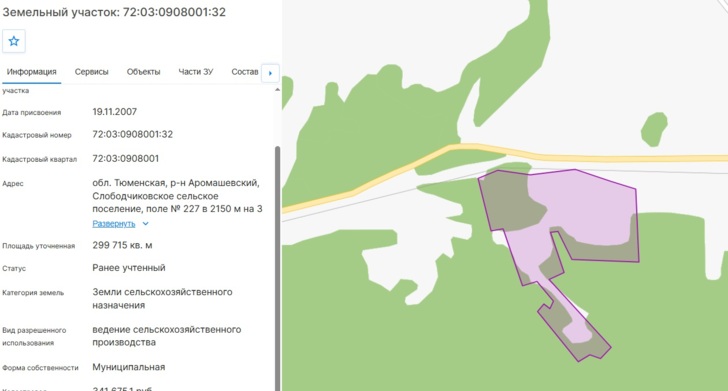Image resolution: width=728 pixels, height=391 pixels.
Task: Click the scroll-up arrow of the info panel
Action: (278, 90)
